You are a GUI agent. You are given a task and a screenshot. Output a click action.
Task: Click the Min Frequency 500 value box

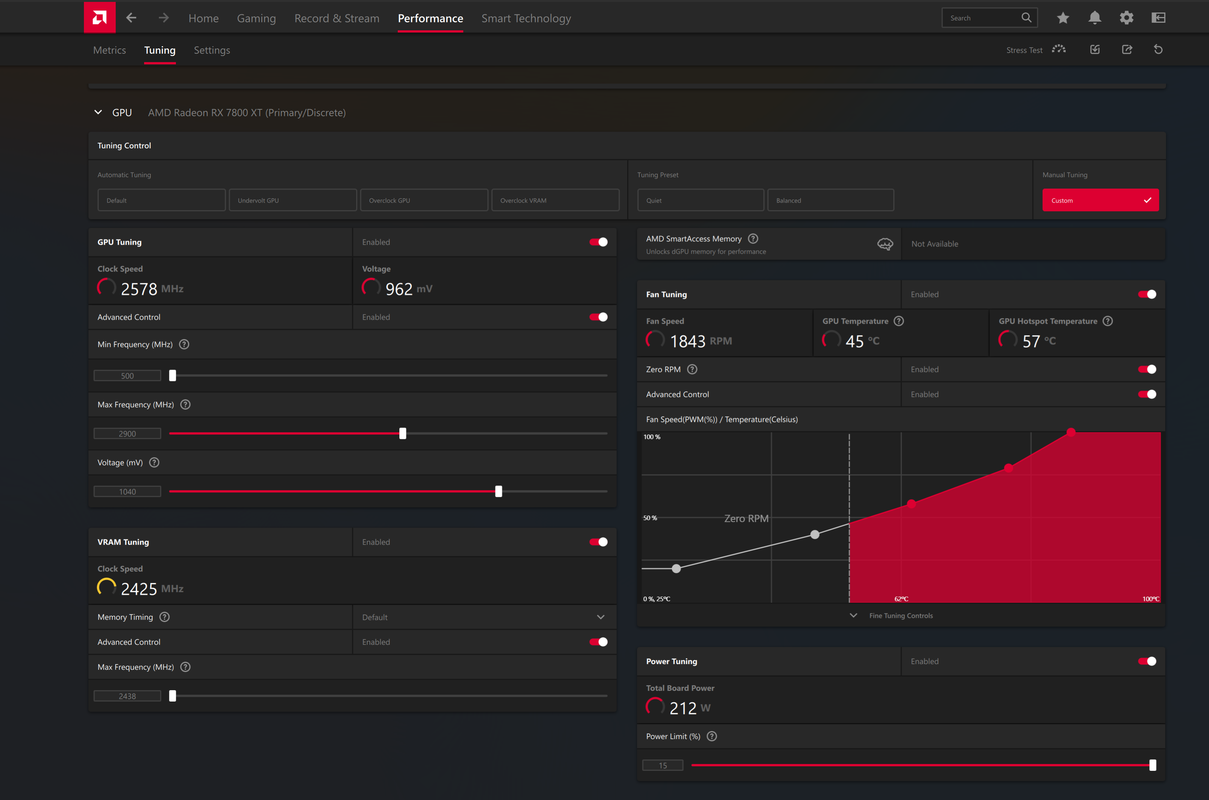127,376
